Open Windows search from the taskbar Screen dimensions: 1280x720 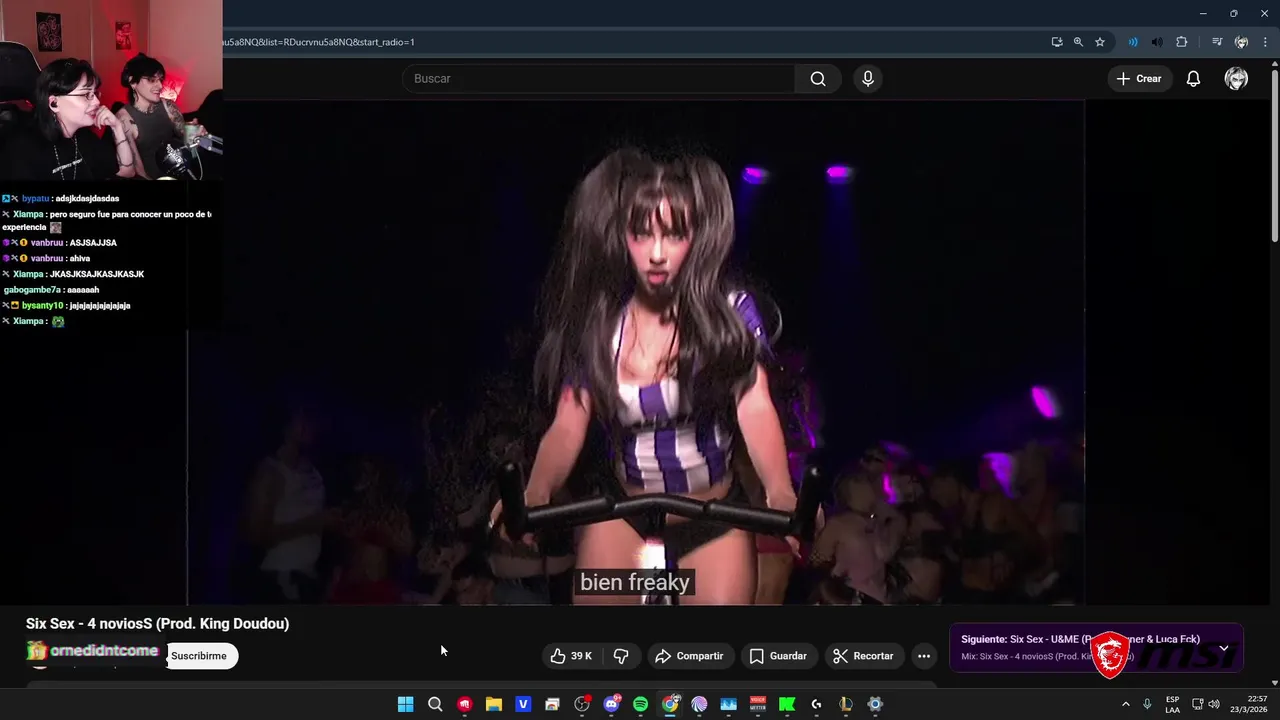(435, 704)
